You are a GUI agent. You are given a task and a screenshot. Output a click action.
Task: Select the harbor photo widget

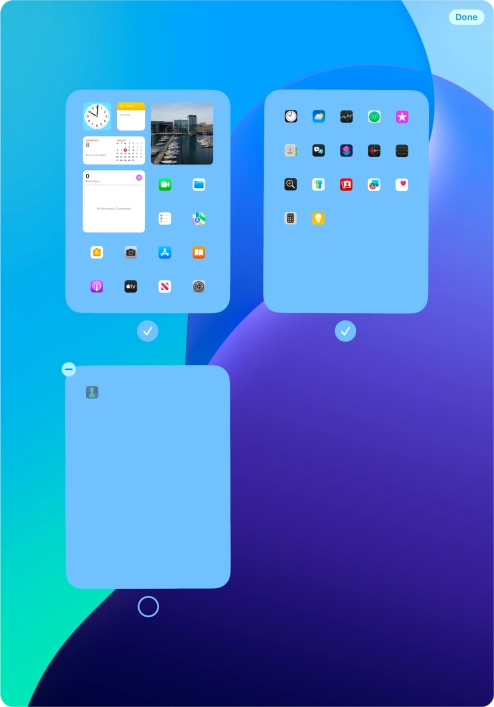[x=182, y=133]
